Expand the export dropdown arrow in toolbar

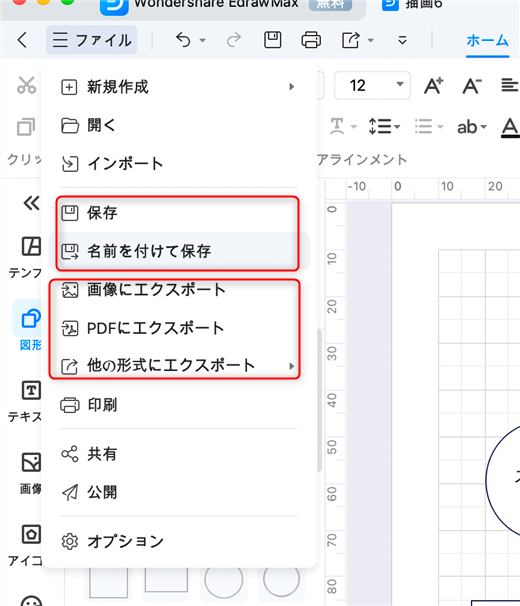(370, 40)
